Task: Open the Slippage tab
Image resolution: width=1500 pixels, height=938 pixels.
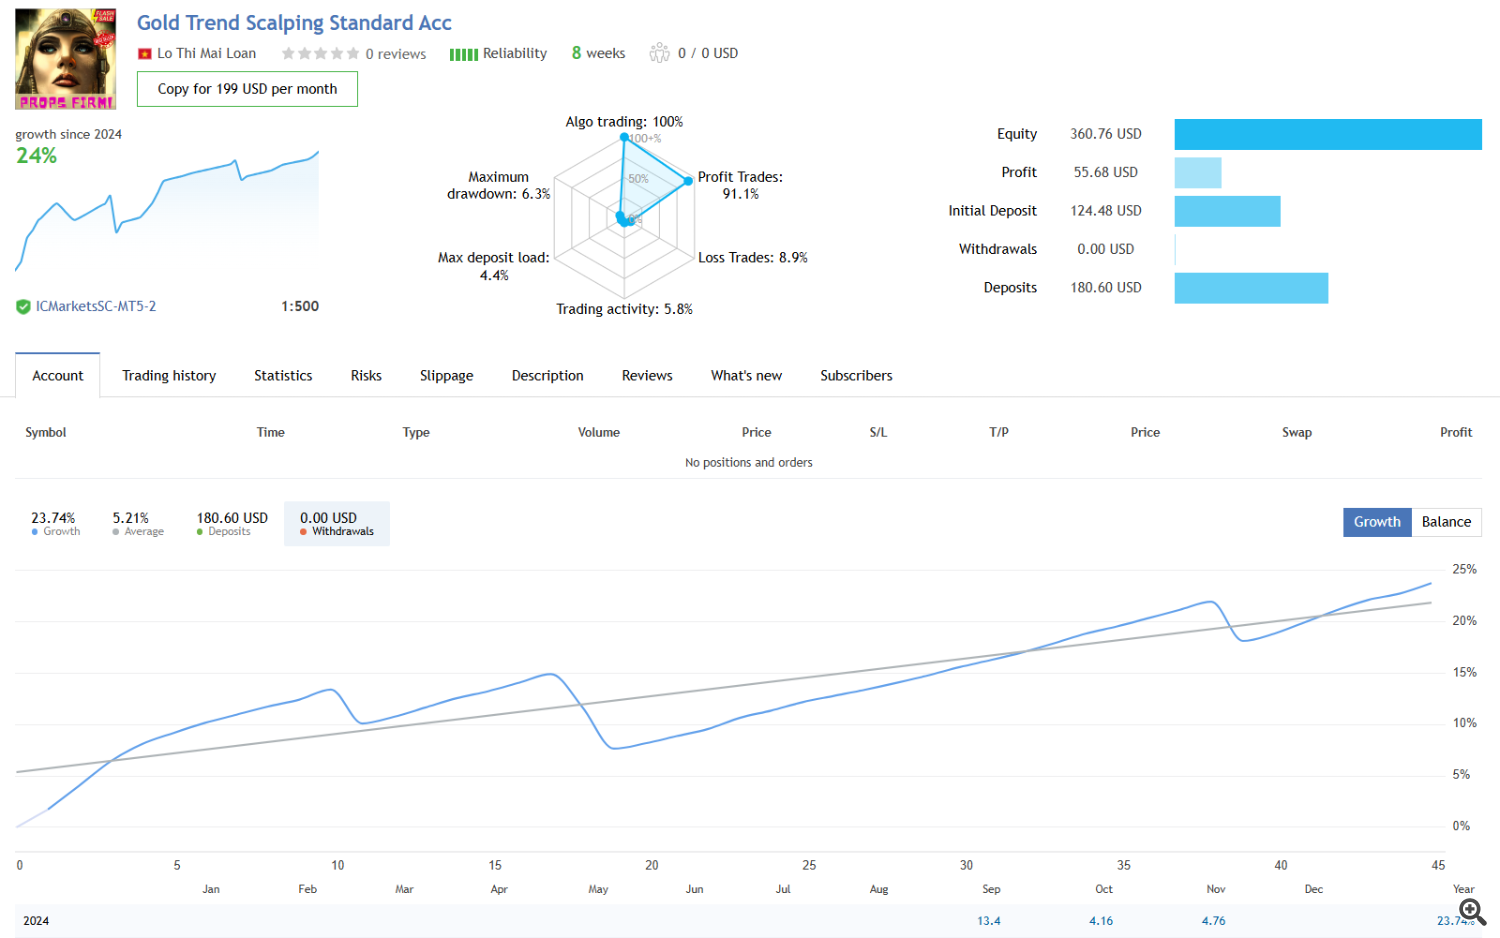Action: 446,376
